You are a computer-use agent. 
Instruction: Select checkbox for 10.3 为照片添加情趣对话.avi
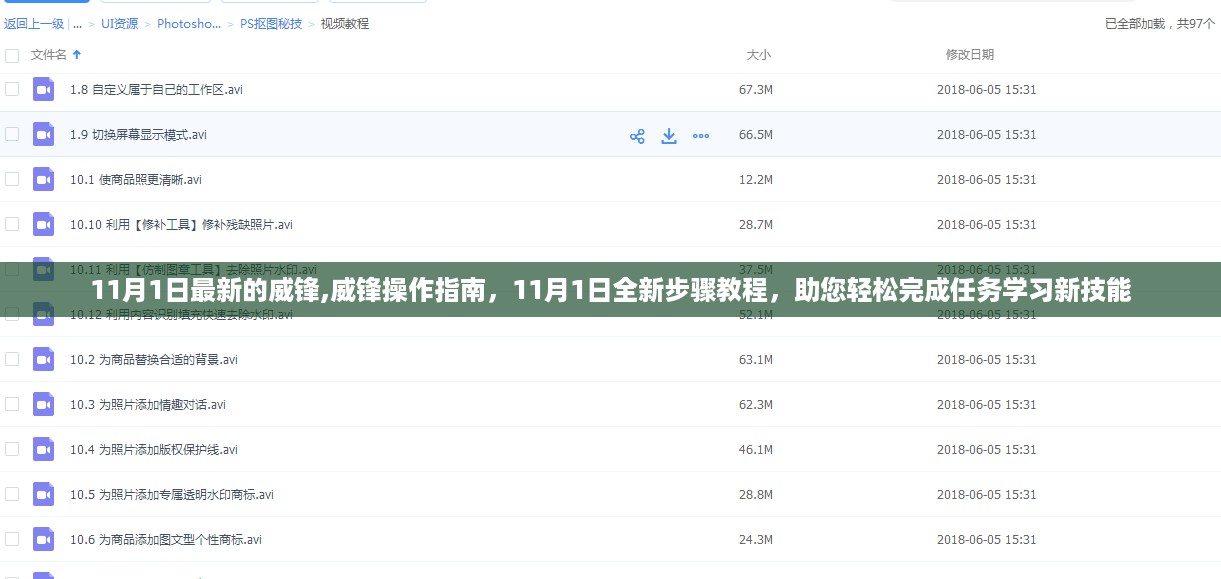pyautogui.click(x=12, y=404)
